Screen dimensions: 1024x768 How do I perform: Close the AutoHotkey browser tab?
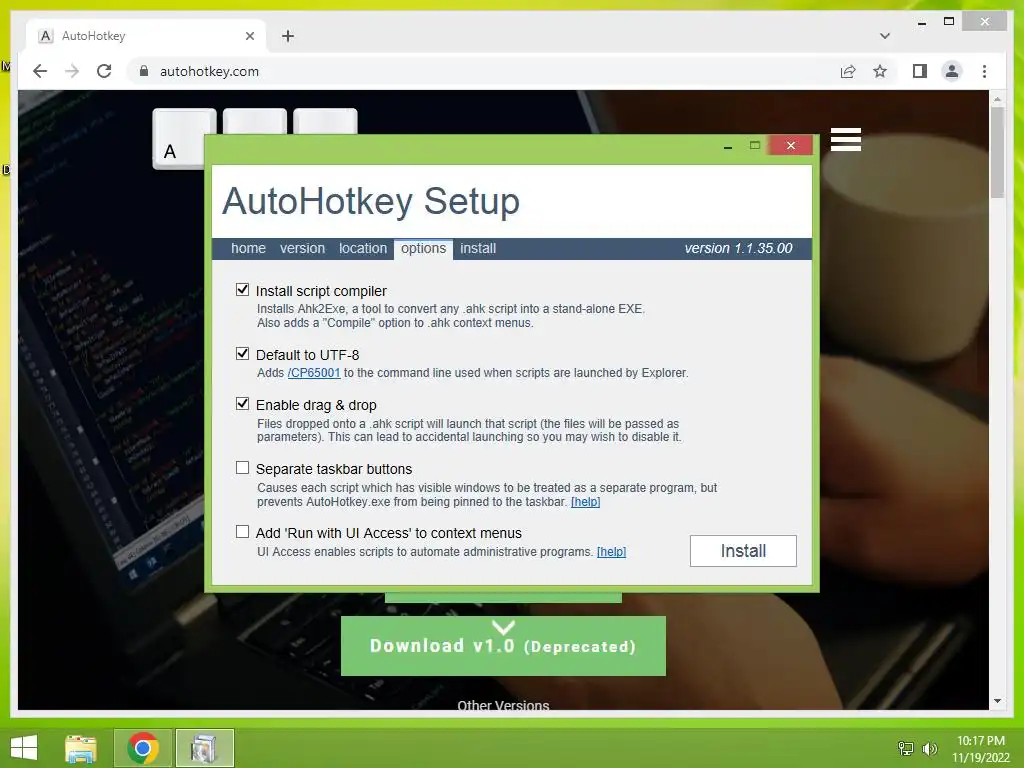tap(249, 36)
